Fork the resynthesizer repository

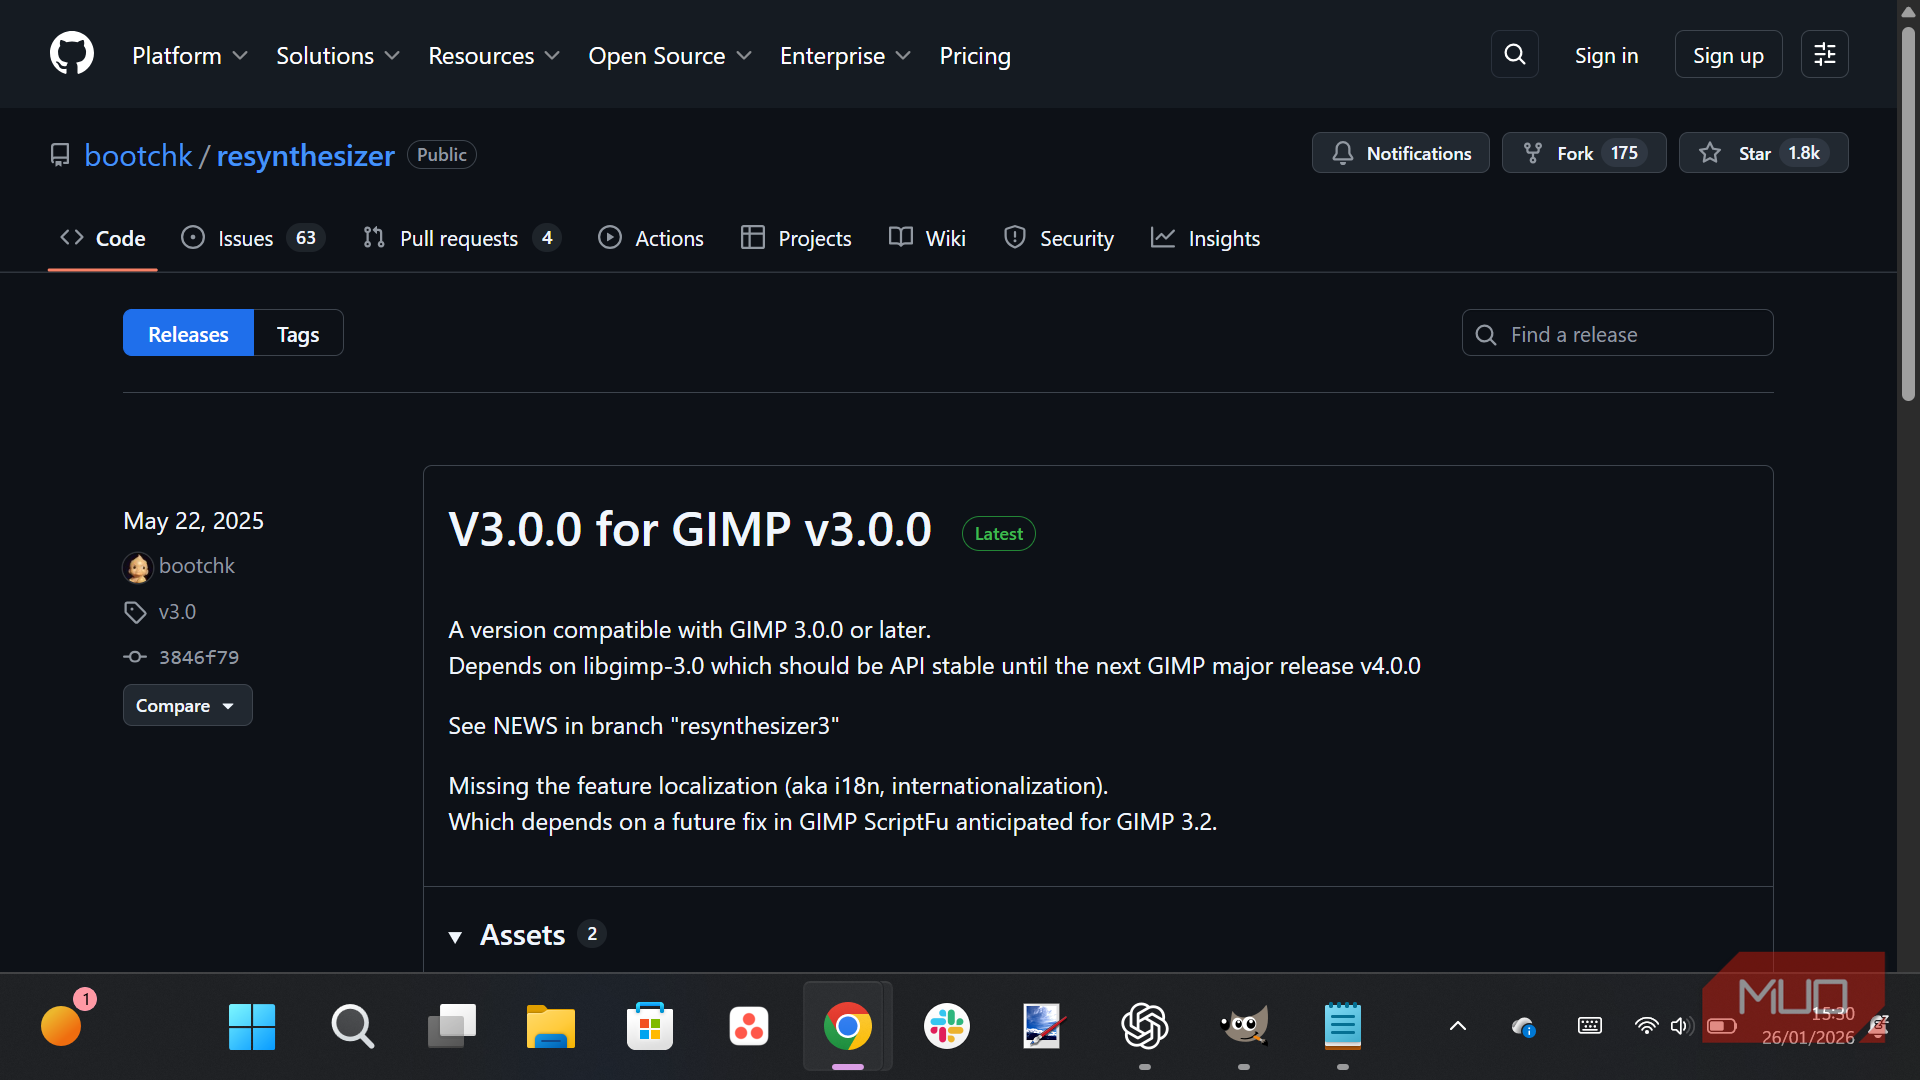(1583, 153)
